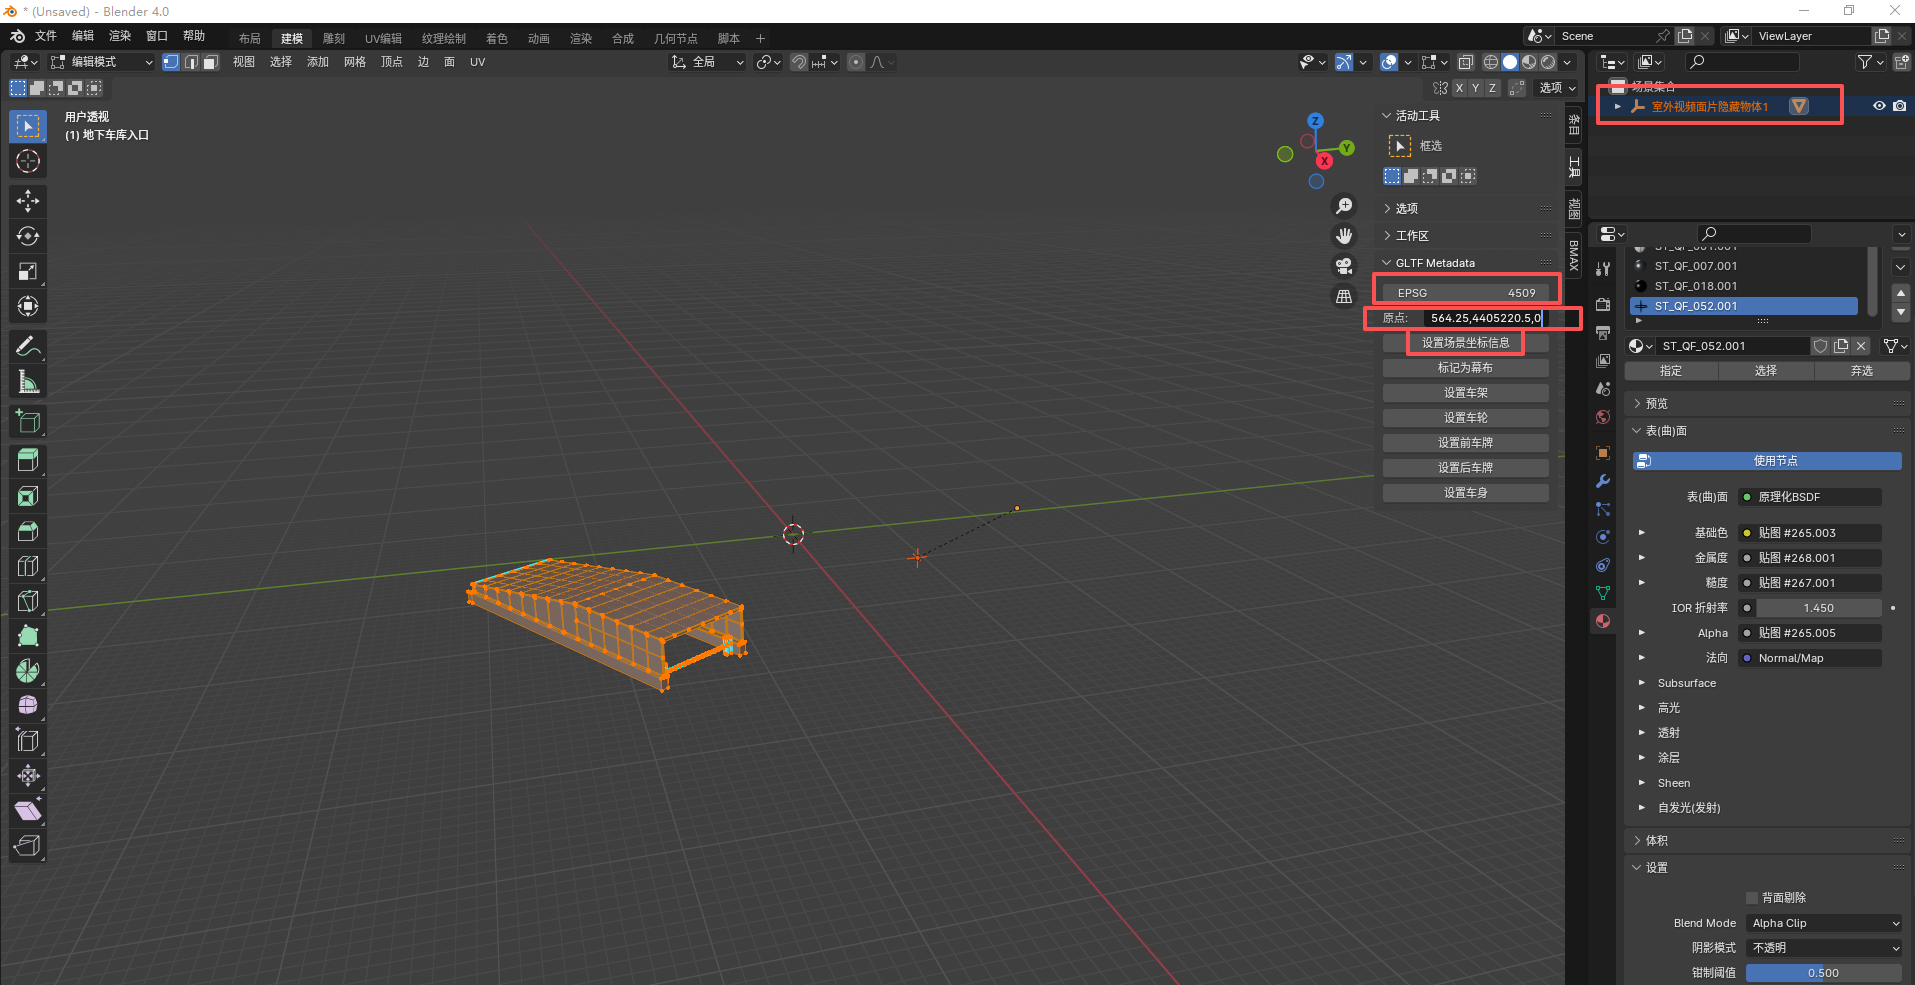Image resolution: width=1915 pixels, height=985 pixels.
Task: Click the zoom magnifier viewport icon
Action: coord(1344,206)
